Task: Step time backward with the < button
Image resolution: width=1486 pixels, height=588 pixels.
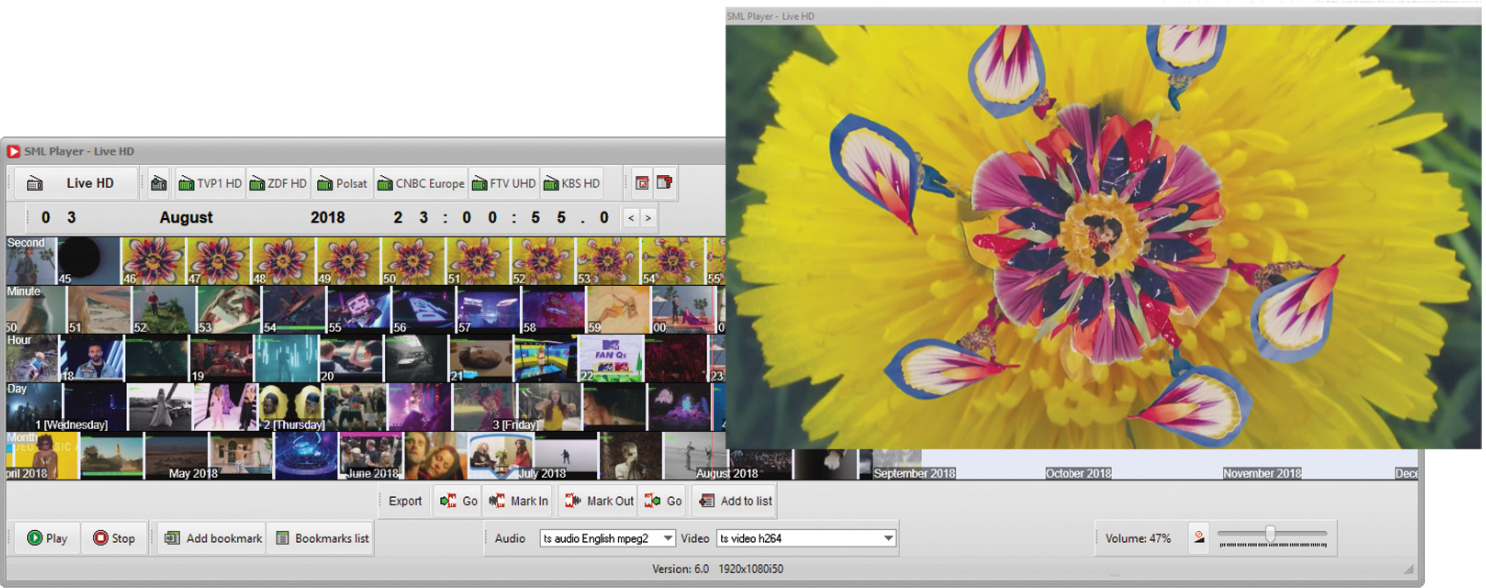Action: tap(630, 218)
